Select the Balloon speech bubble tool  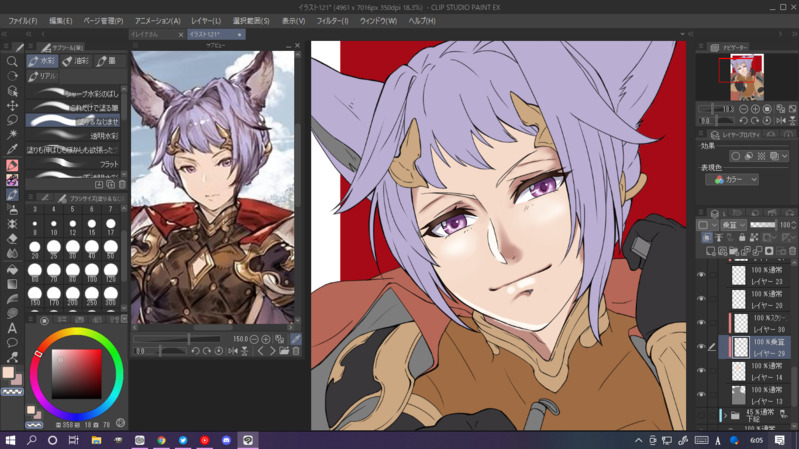pos(12,342)
